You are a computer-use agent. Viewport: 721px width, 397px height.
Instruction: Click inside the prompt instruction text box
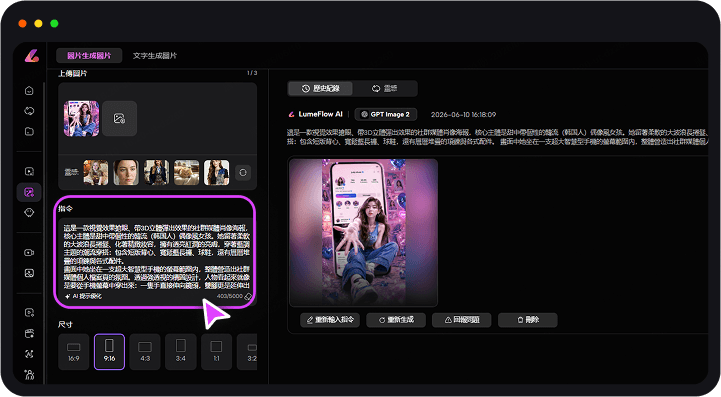click(x=156, y=257)
